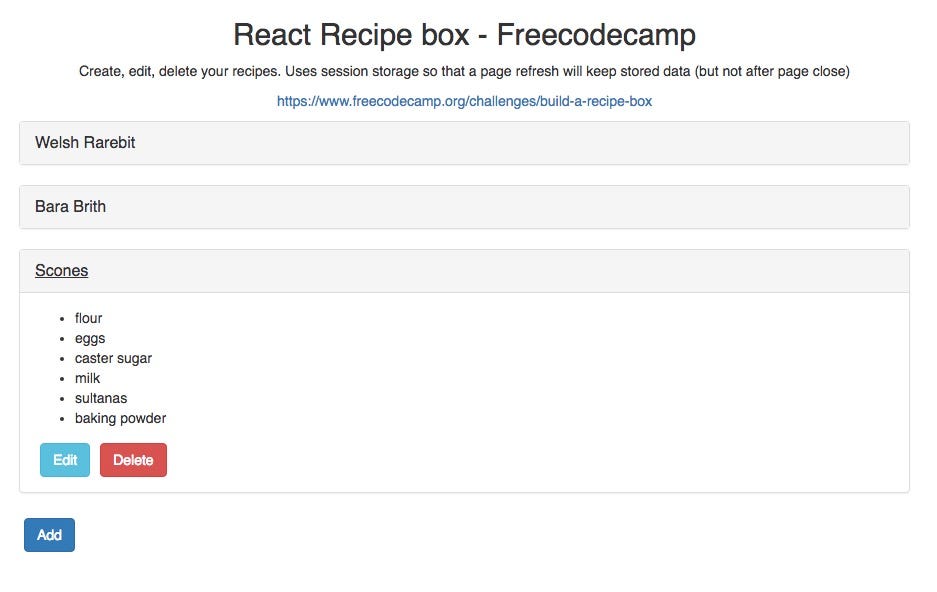
Task: Click the Bara Brith header bar
Action: point(463,206)
